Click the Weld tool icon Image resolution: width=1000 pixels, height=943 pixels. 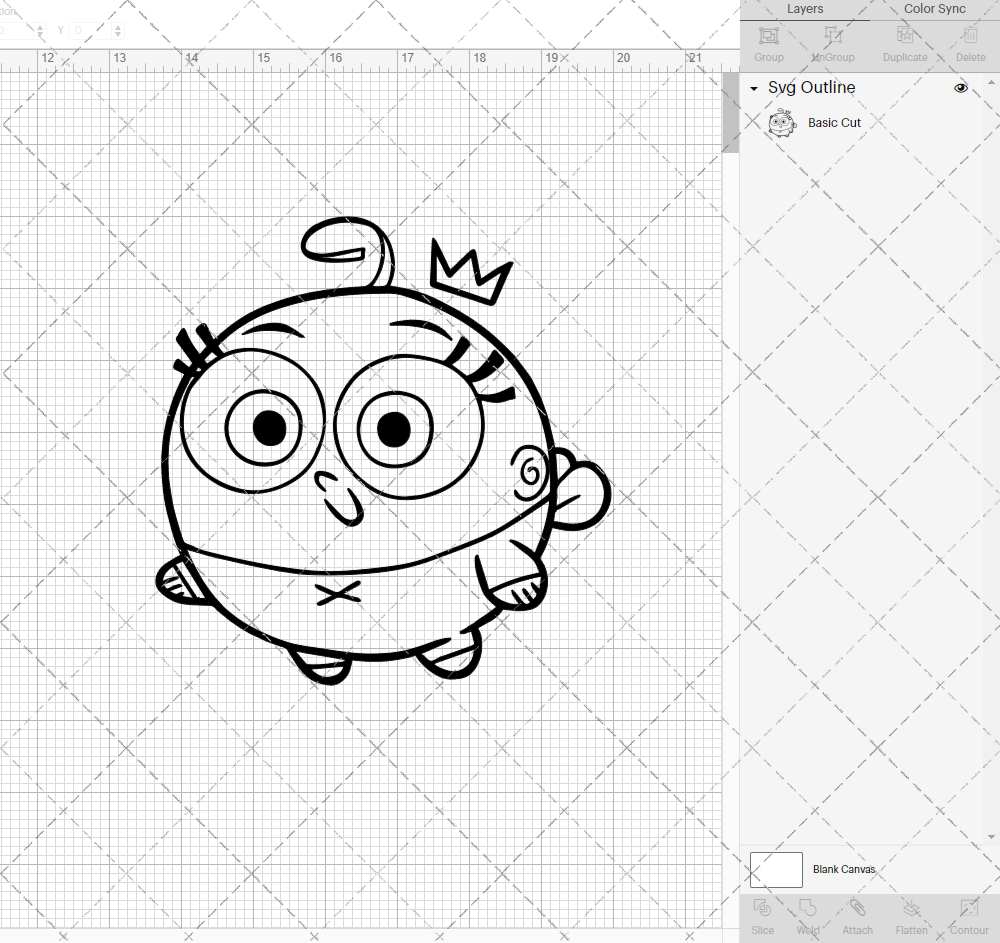click(807, 908)
